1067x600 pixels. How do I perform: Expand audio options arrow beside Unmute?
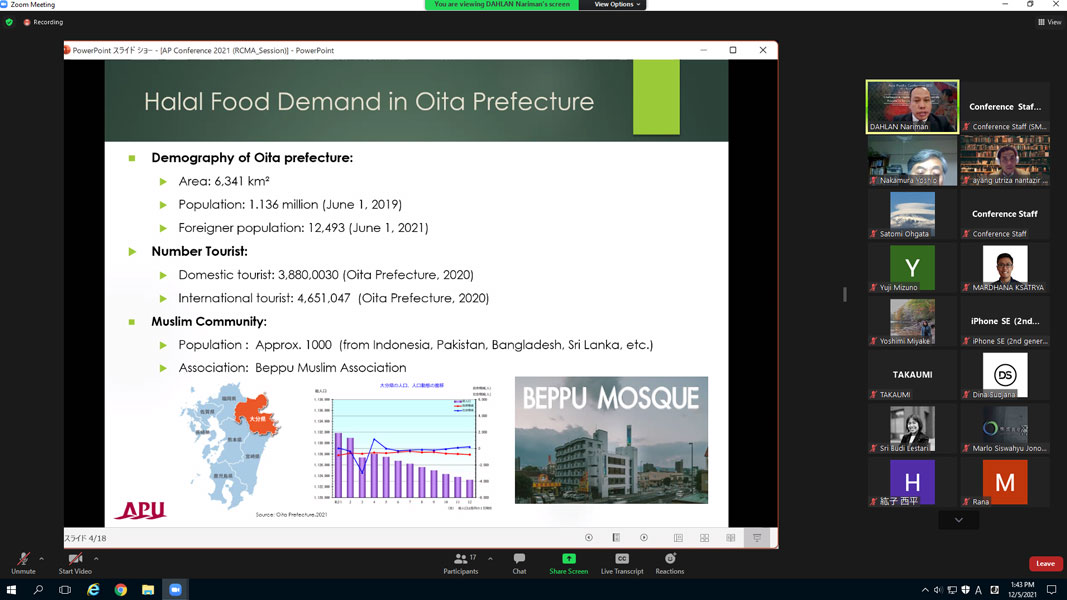[x=41, y=559]
